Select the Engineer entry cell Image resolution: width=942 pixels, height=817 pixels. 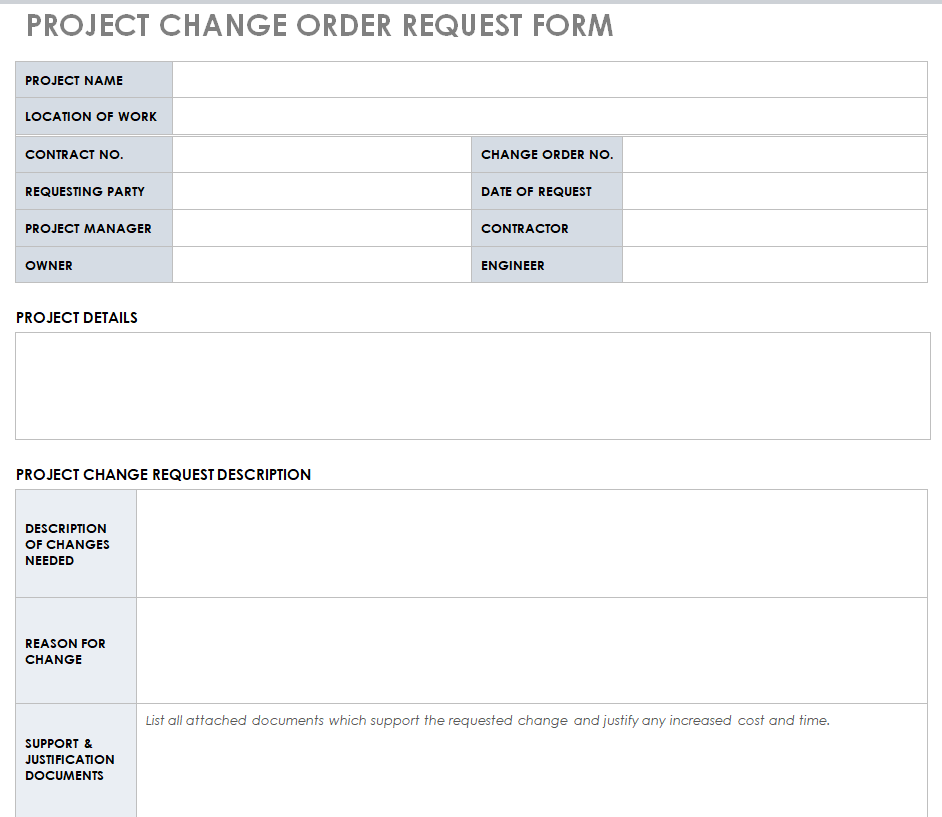(x=774, y=265)
